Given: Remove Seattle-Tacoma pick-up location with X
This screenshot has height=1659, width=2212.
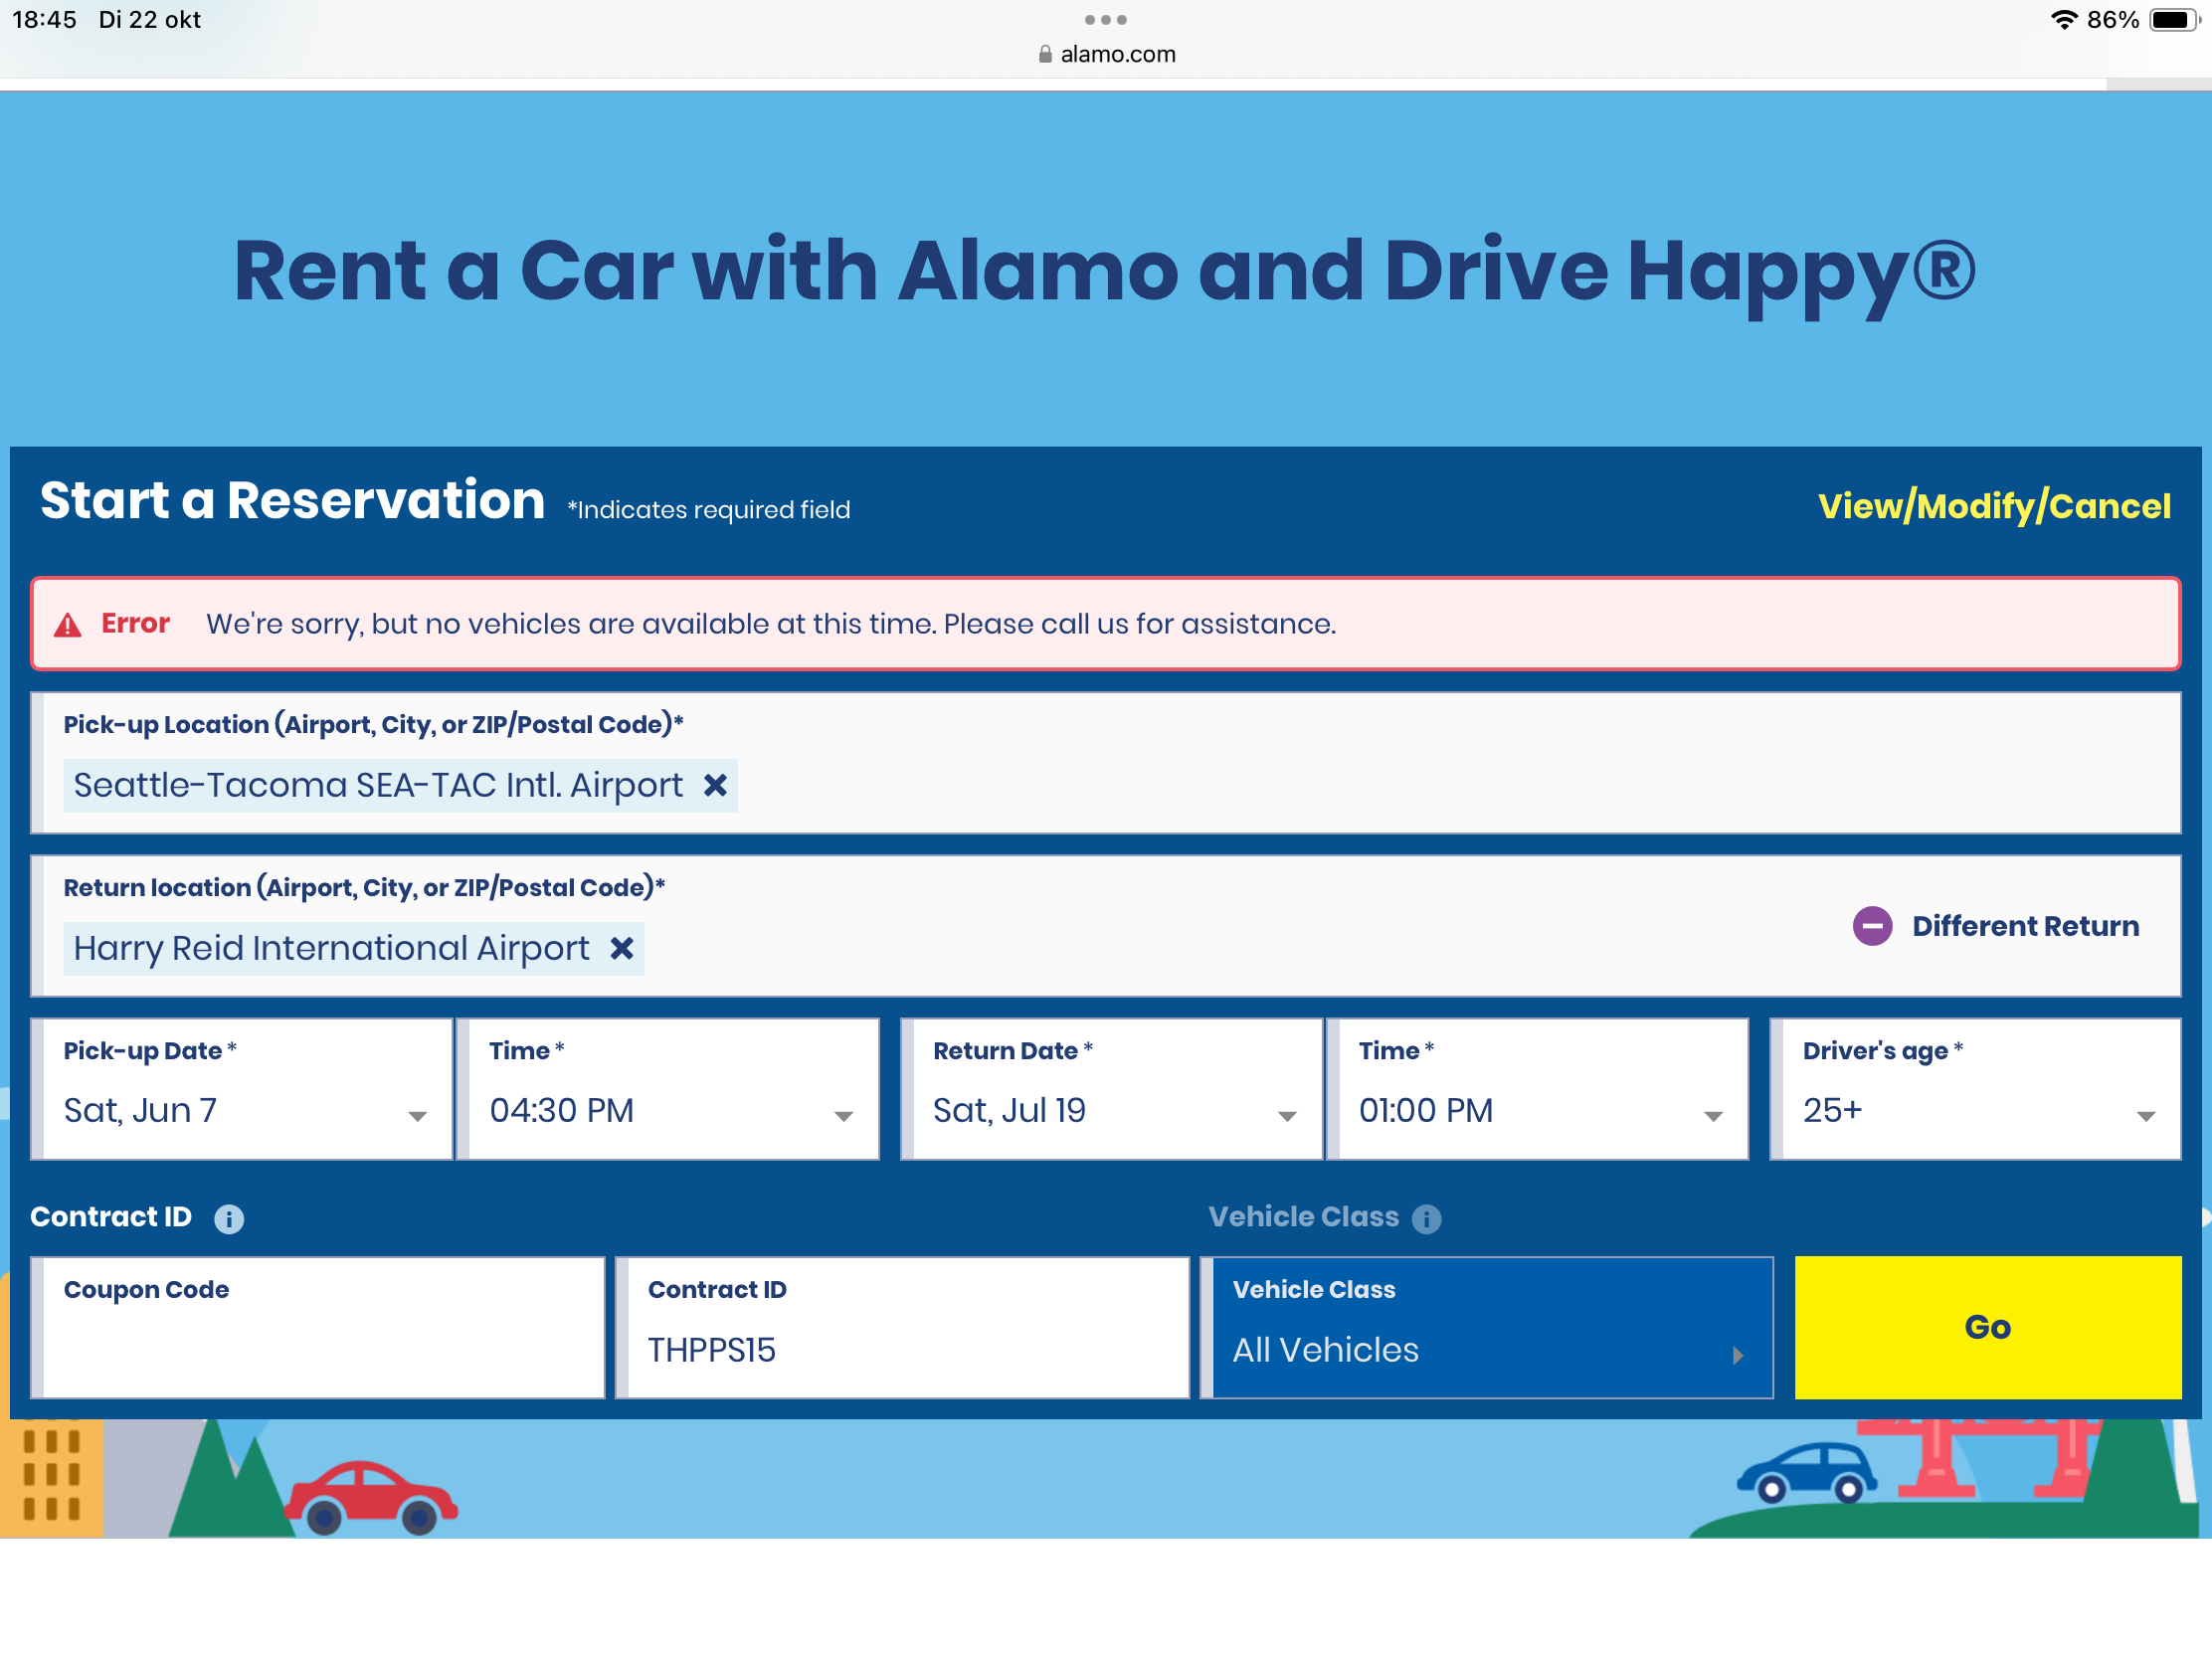Looking at the screenshot, I should point(715,785).
